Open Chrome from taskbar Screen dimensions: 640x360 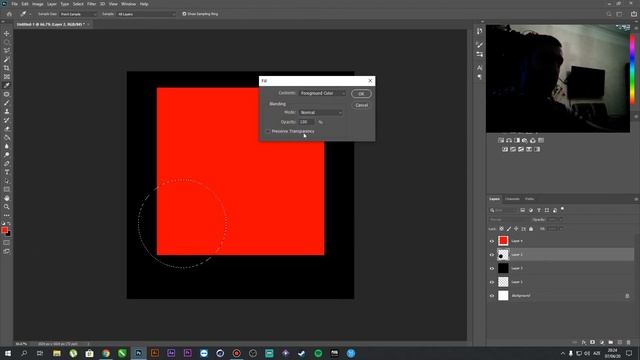(106, 353)
